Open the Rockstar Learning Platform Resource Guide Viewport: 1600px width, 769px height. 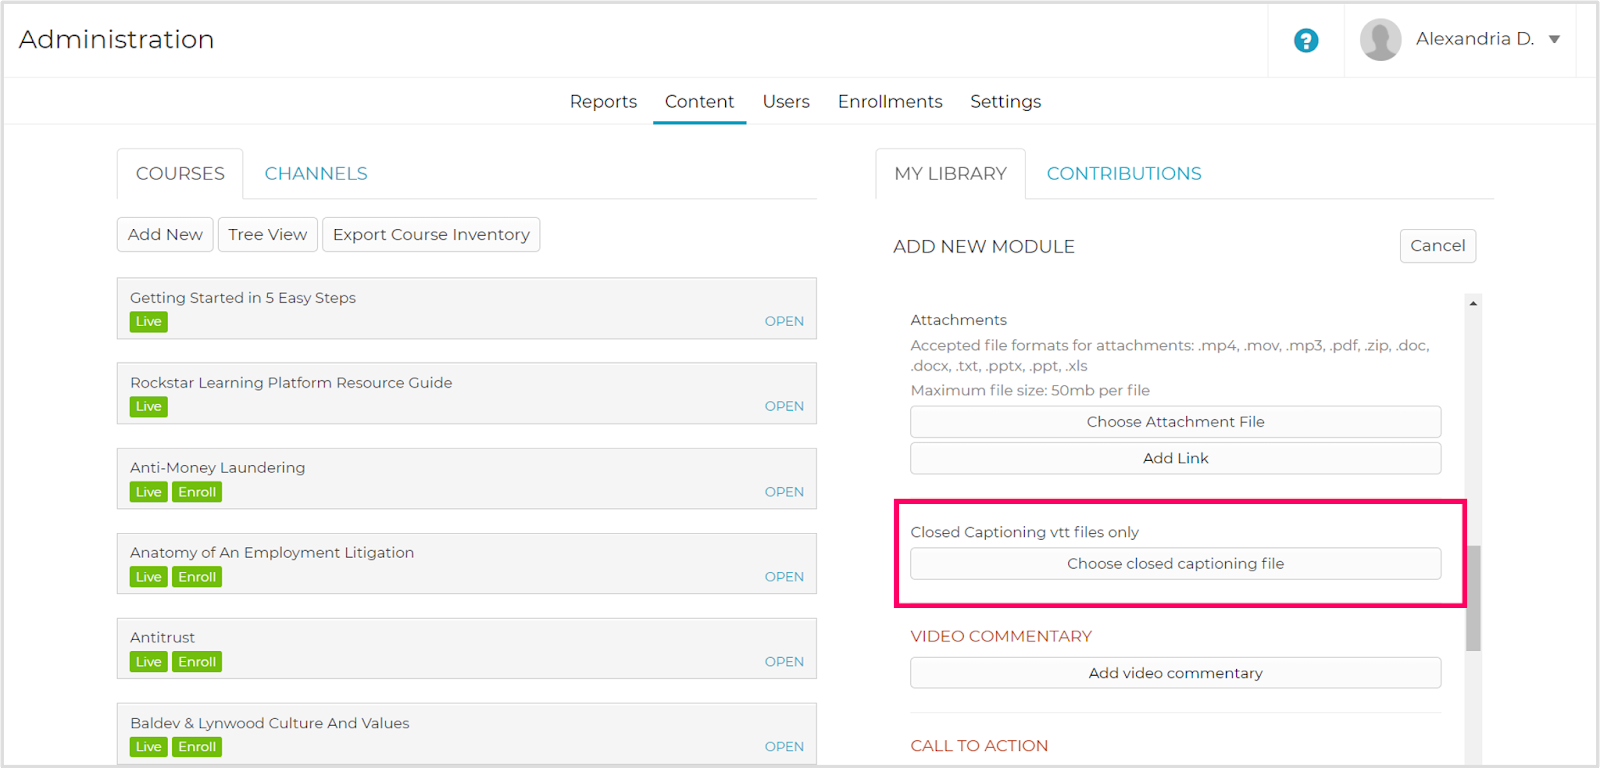[784, 406]
